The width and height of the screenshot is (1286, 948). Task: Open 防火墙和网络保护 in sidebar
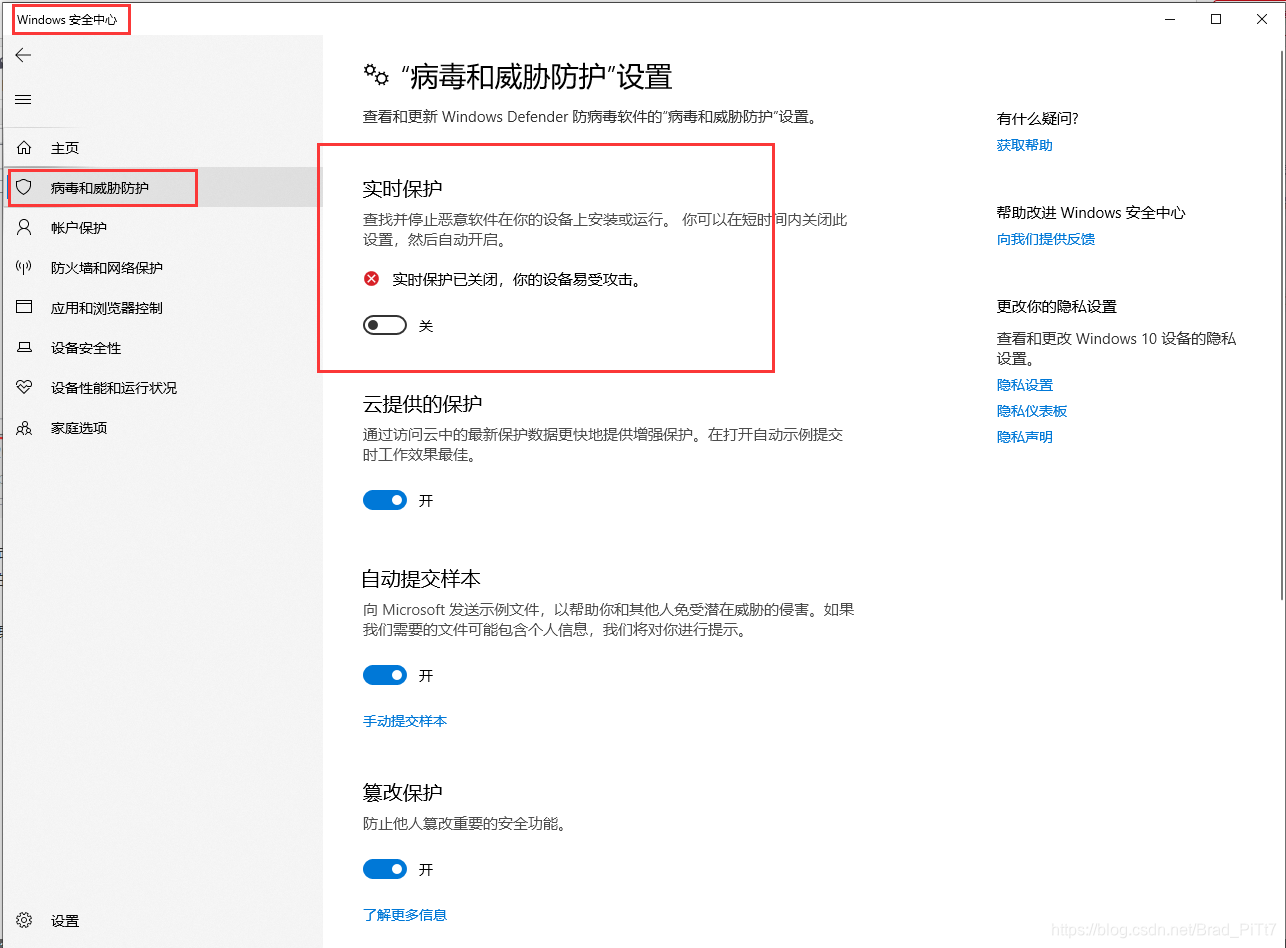[162, 267]
